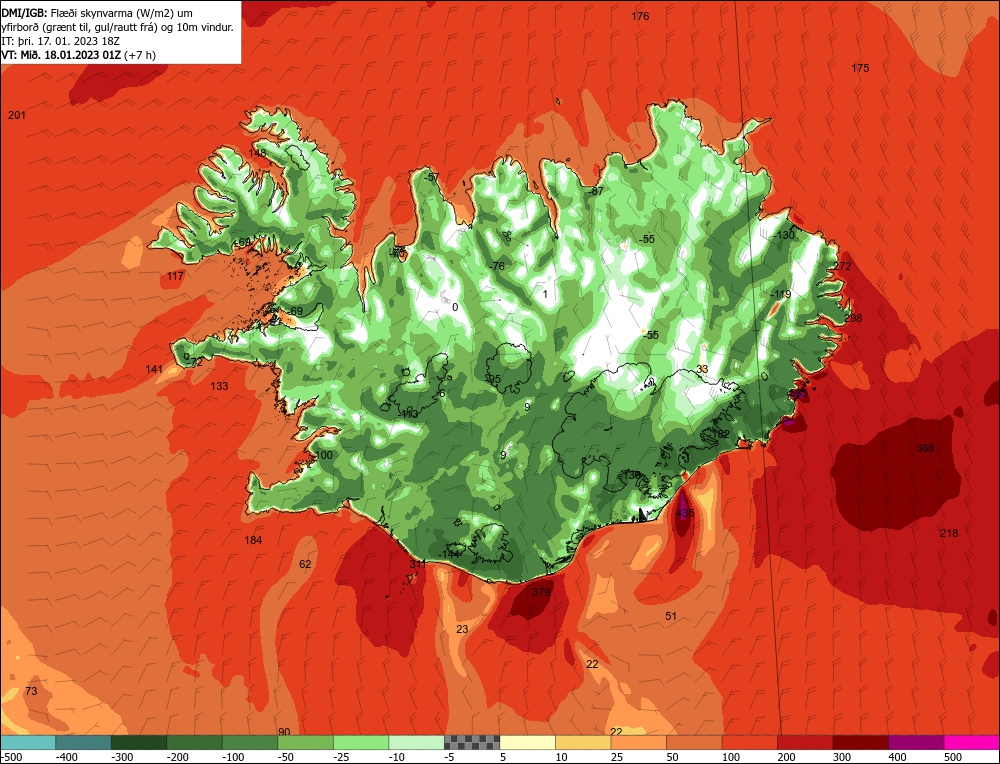1000x764 pixels.
Task: Click the value 148 in the Westfjords
Action: 258,152
